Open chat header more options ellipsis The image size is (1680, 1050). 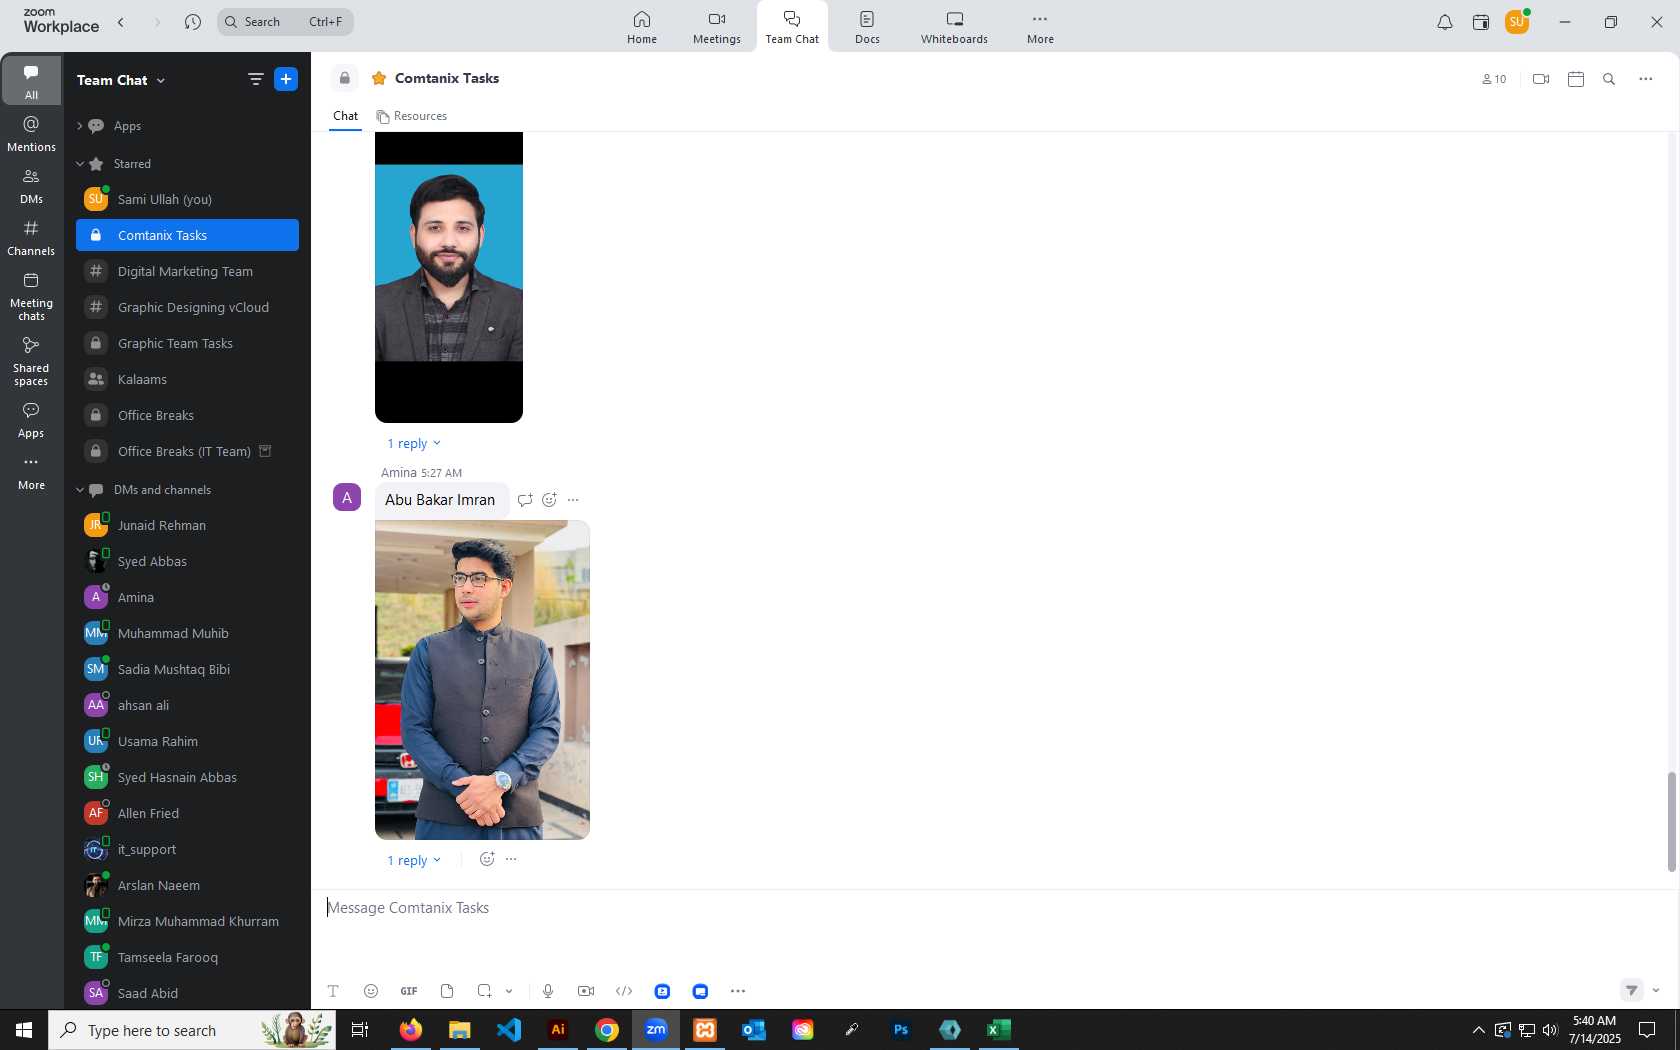pyautogui.click(x=1646, y=79)
